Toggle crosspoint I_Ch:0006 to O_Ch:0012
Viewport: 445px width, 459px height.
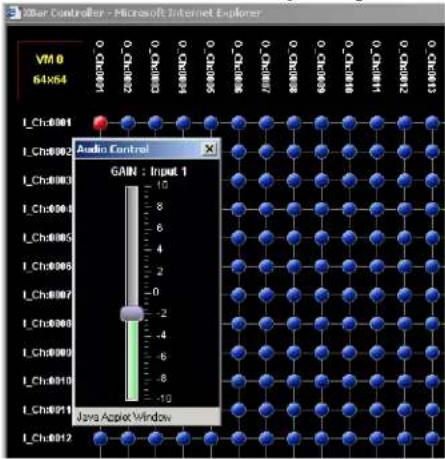(x=405, y=266)
